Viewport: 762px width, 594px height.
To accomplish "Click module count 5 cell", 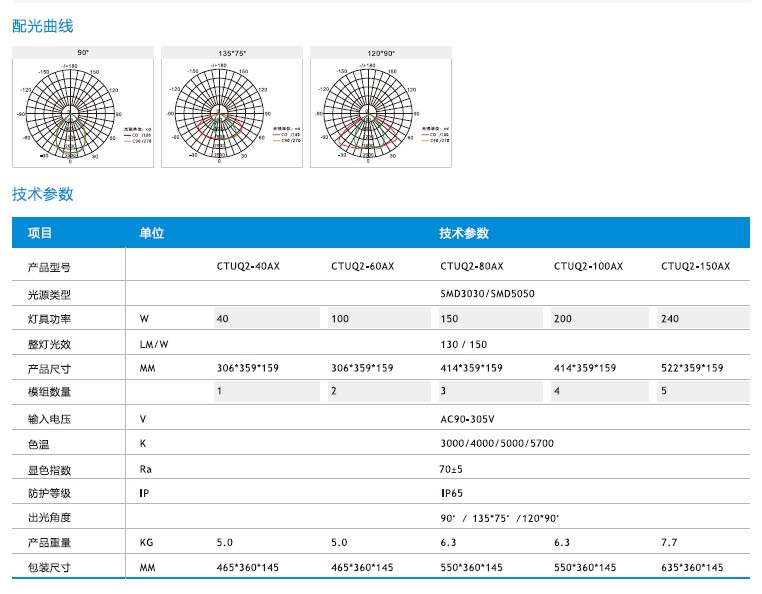I will tap(703, 391).
